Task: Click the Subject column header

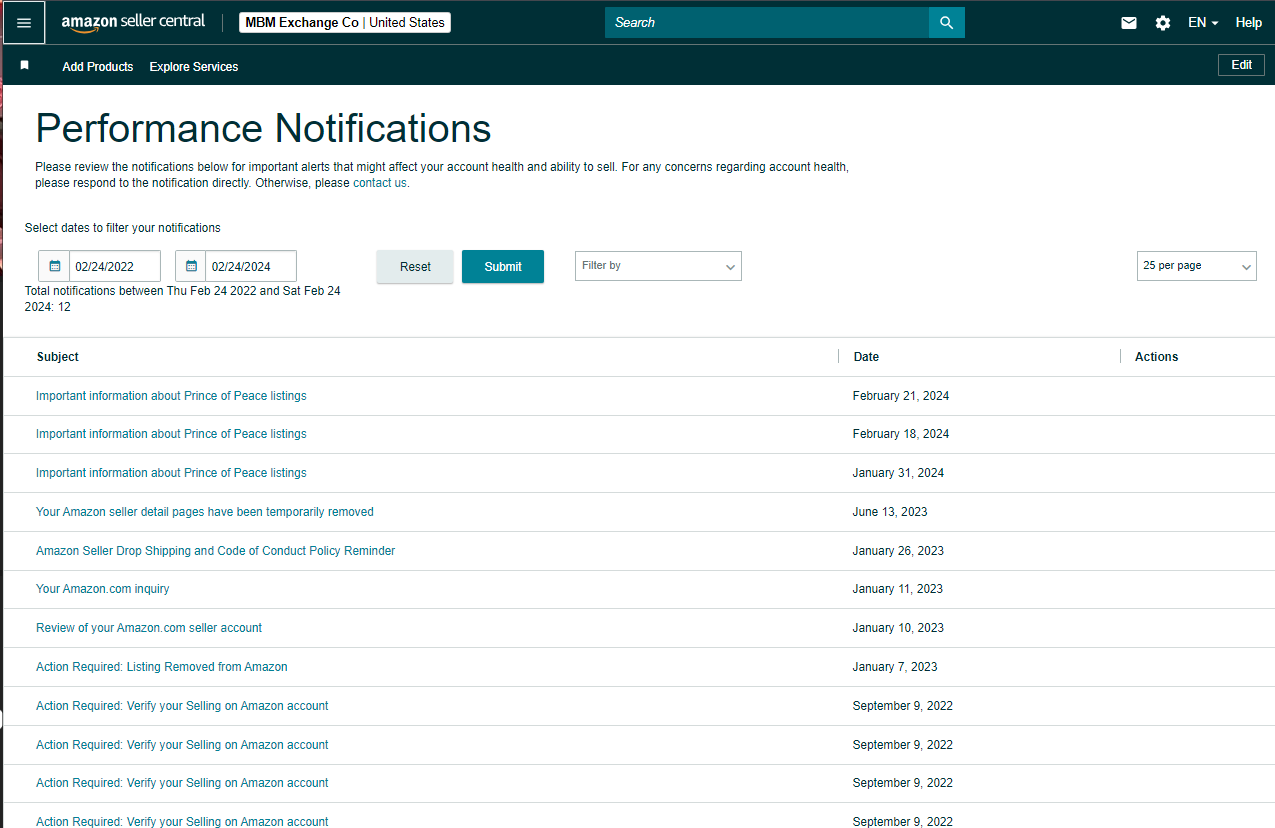Action: [58, 357]
